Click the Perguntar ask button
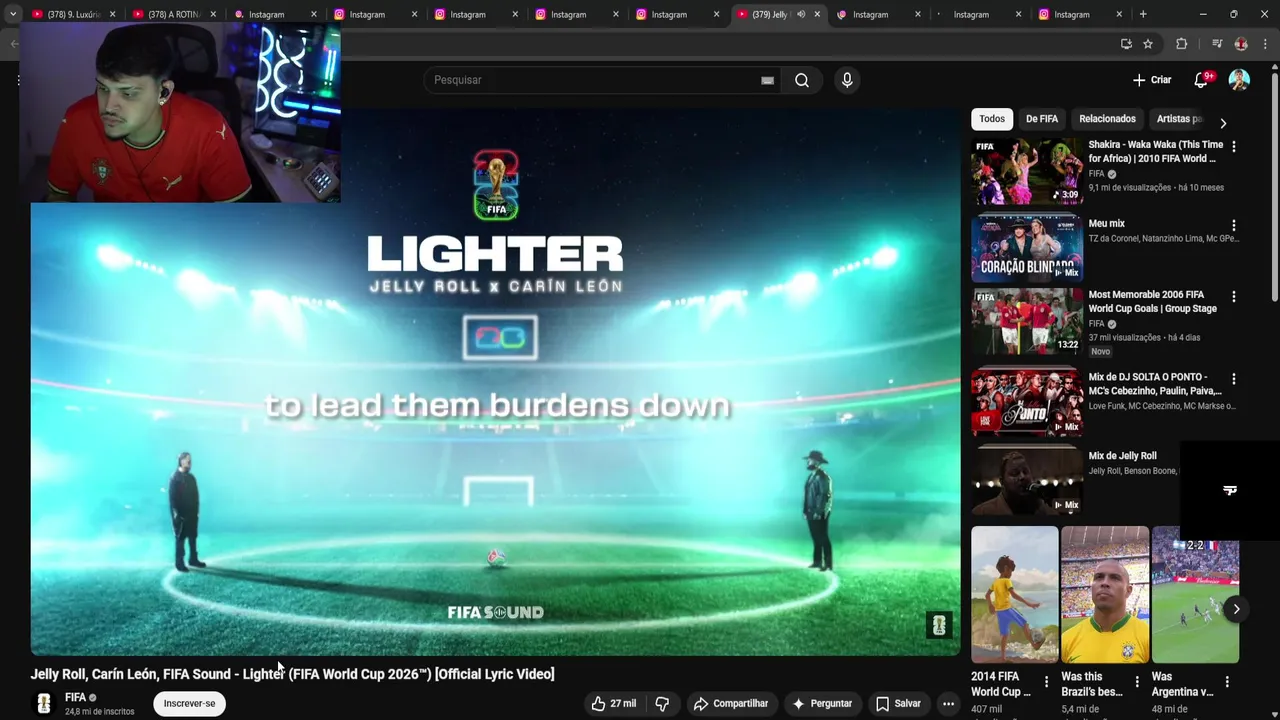This screenshot has width=1280, height=720. pyautogui.click(x=822, y=704)
